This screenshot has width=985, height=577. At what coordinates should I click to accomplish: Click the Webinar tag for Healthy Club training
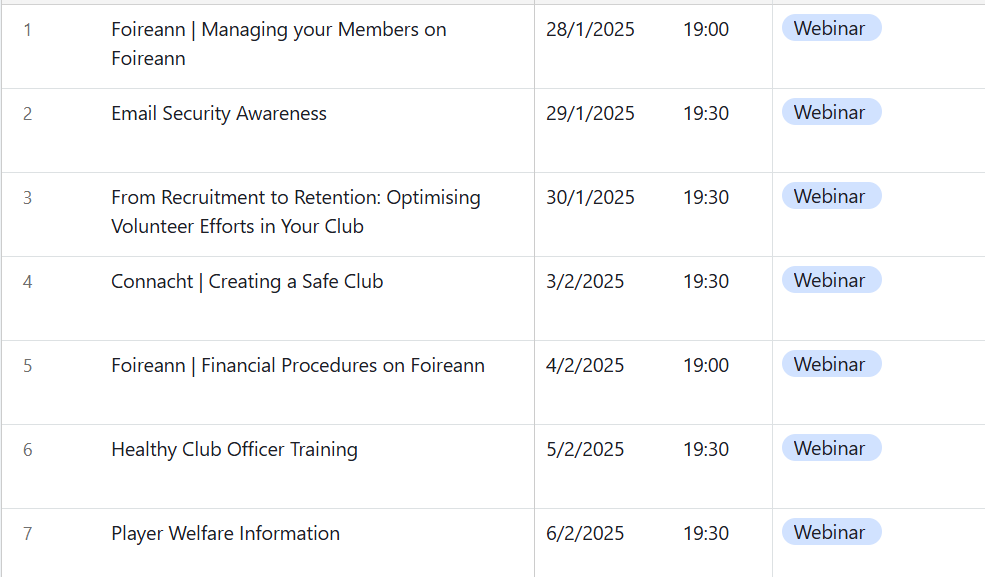click(831, 449)
